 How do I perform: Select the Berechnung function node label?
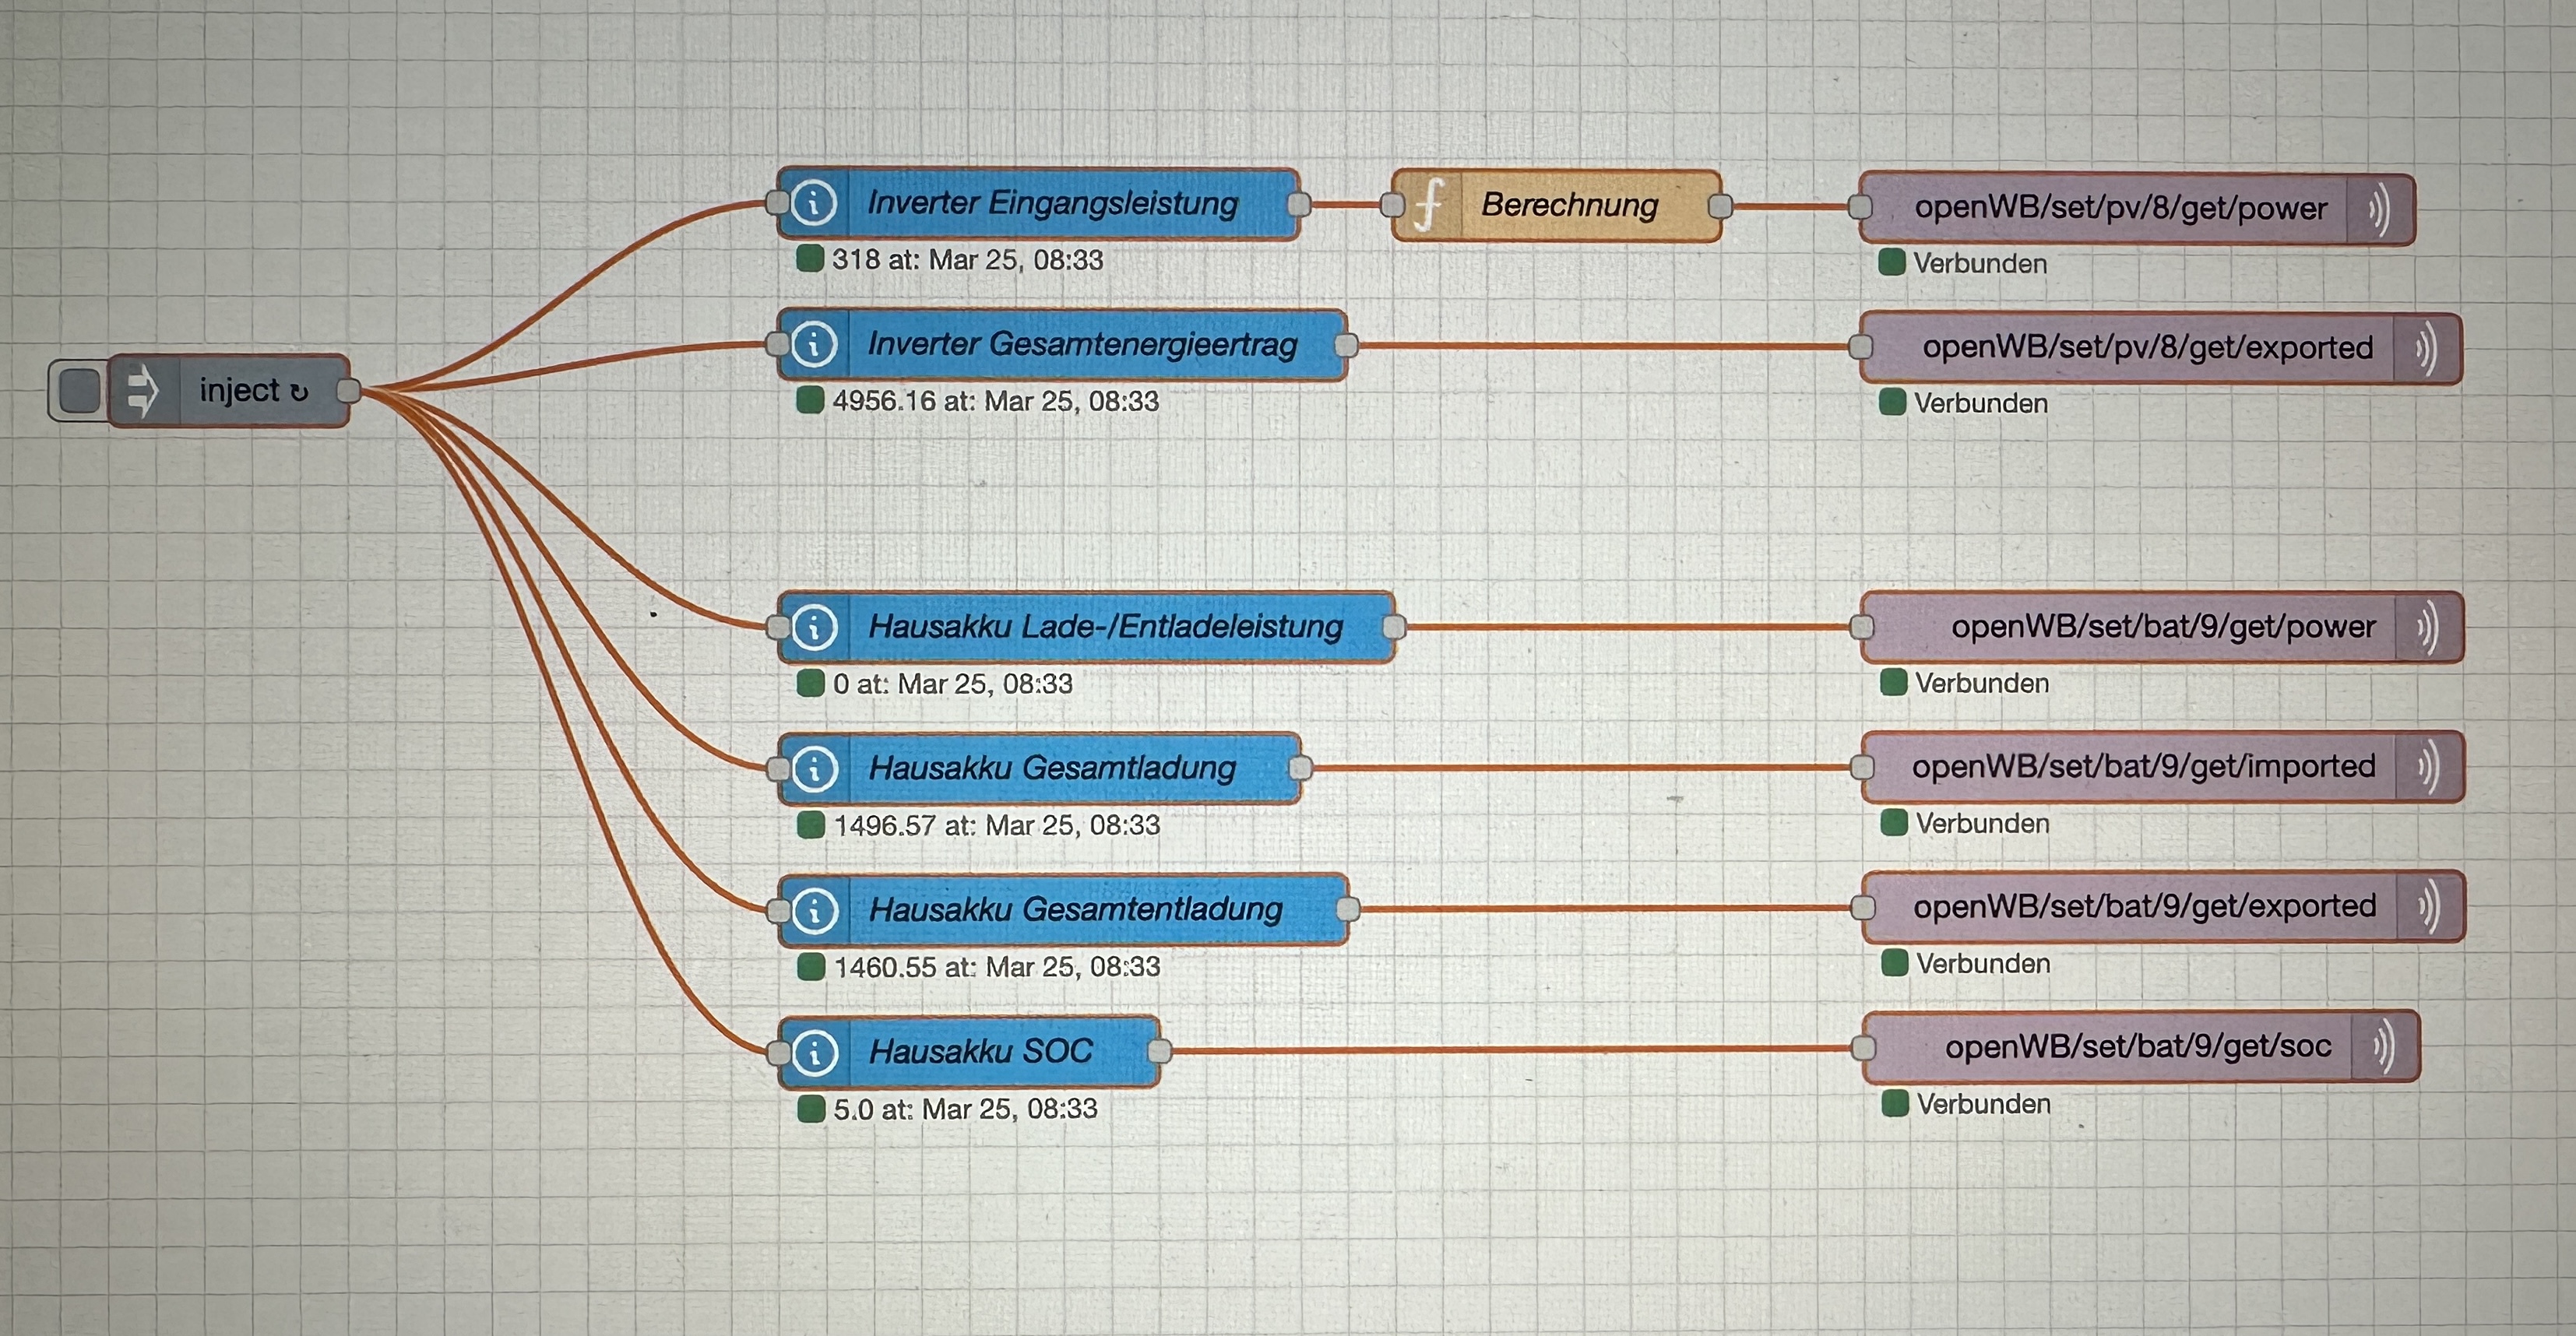tap(1570, 206)
